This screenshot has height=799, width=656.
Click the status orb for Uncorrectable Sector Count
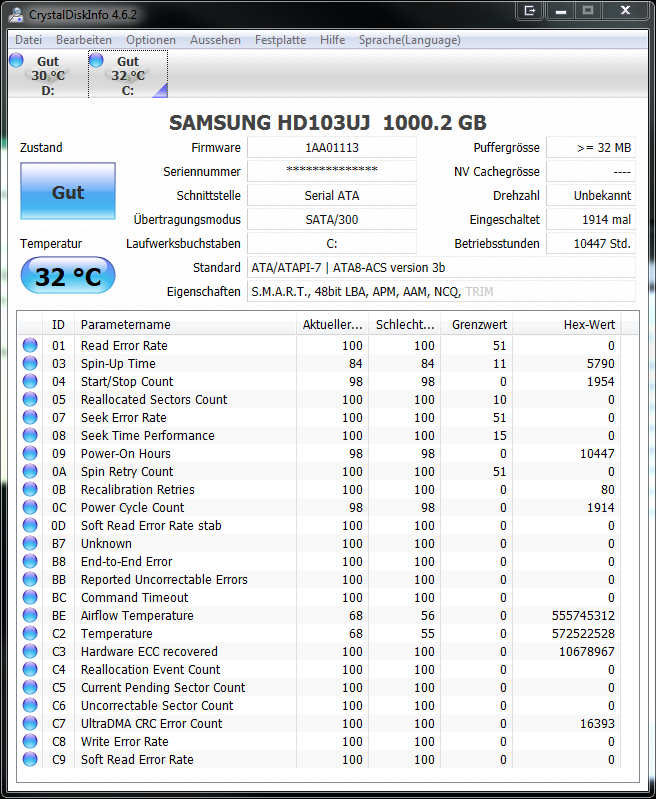[x=30, y=705]
